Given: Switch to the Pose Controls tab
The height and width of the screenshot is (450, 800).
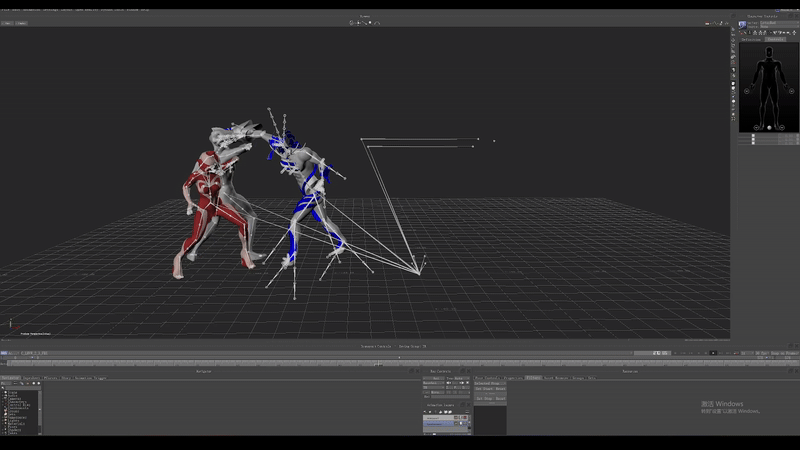Looking at the screenshot, I should click(x=487, y=378).
